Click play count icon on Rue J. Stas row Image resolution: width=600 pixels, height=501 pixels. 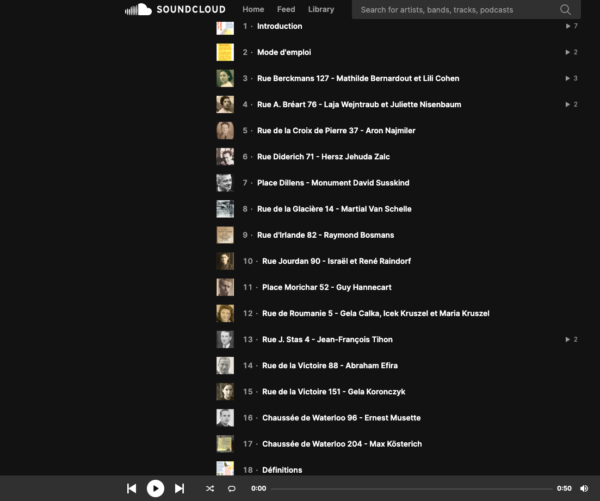[x=568, y=339]
